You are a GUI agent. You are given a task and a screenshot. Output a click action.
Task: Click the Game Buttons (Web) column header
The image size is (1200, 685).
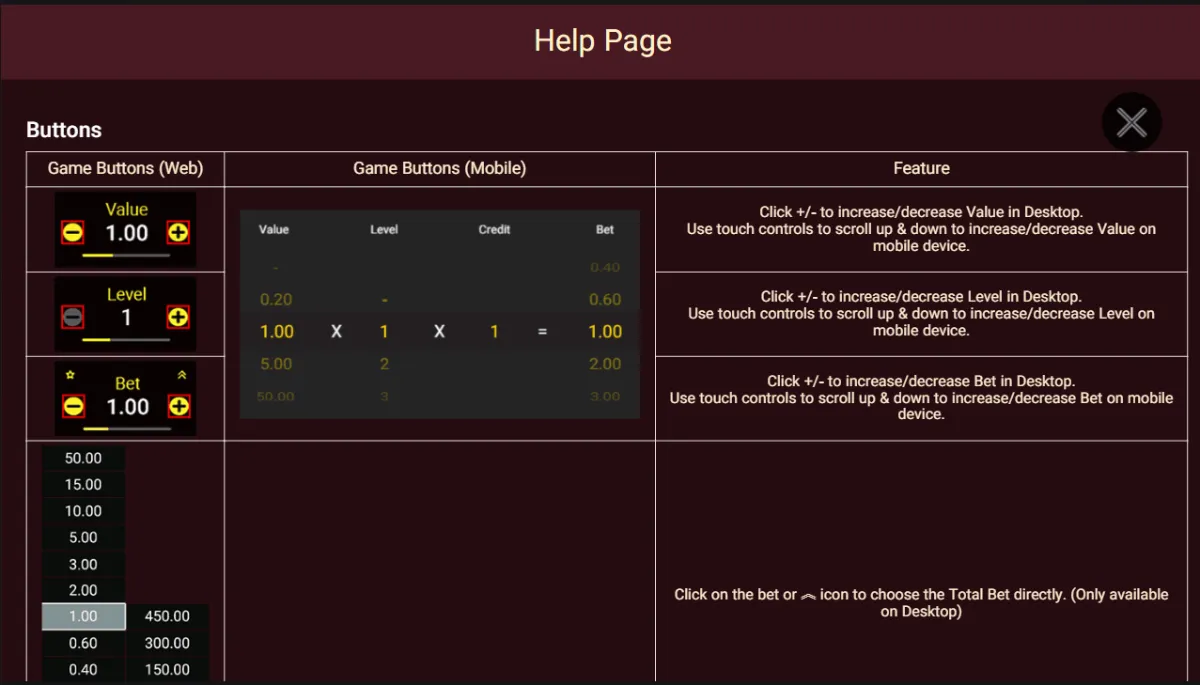pos(125,168)
